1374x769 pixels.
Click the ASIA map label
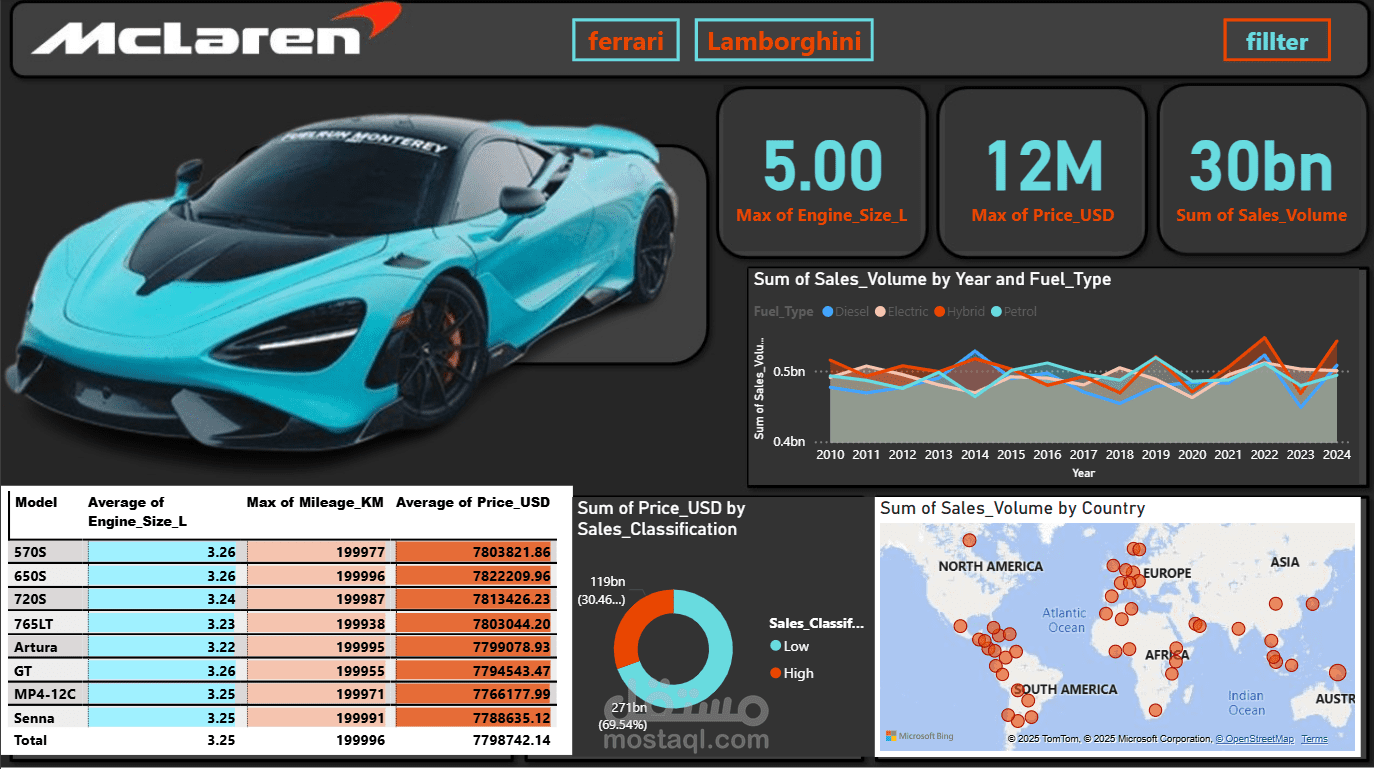[x=1285, y=562]
